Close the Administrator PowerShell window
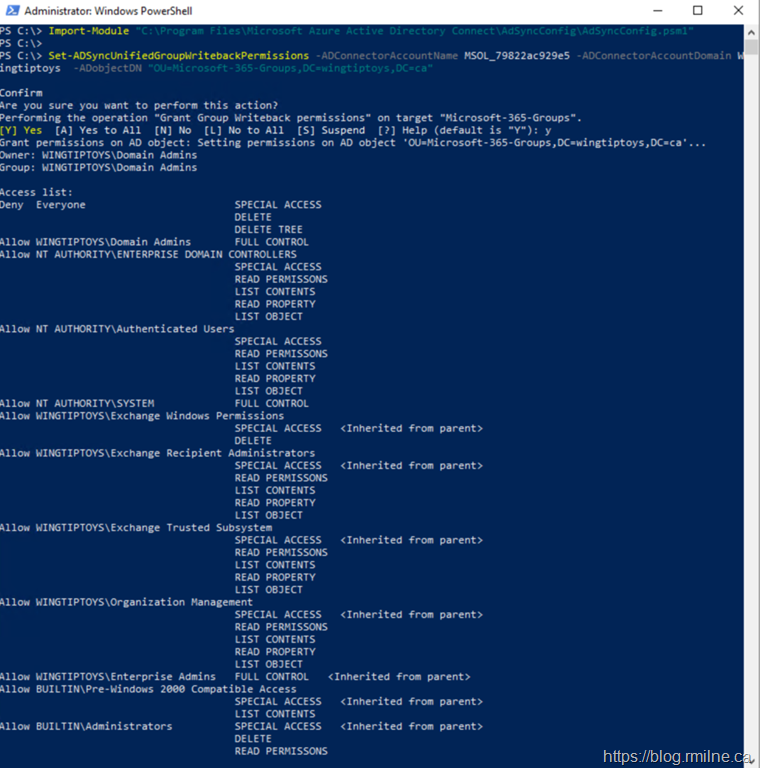 [x=741, y=11]
